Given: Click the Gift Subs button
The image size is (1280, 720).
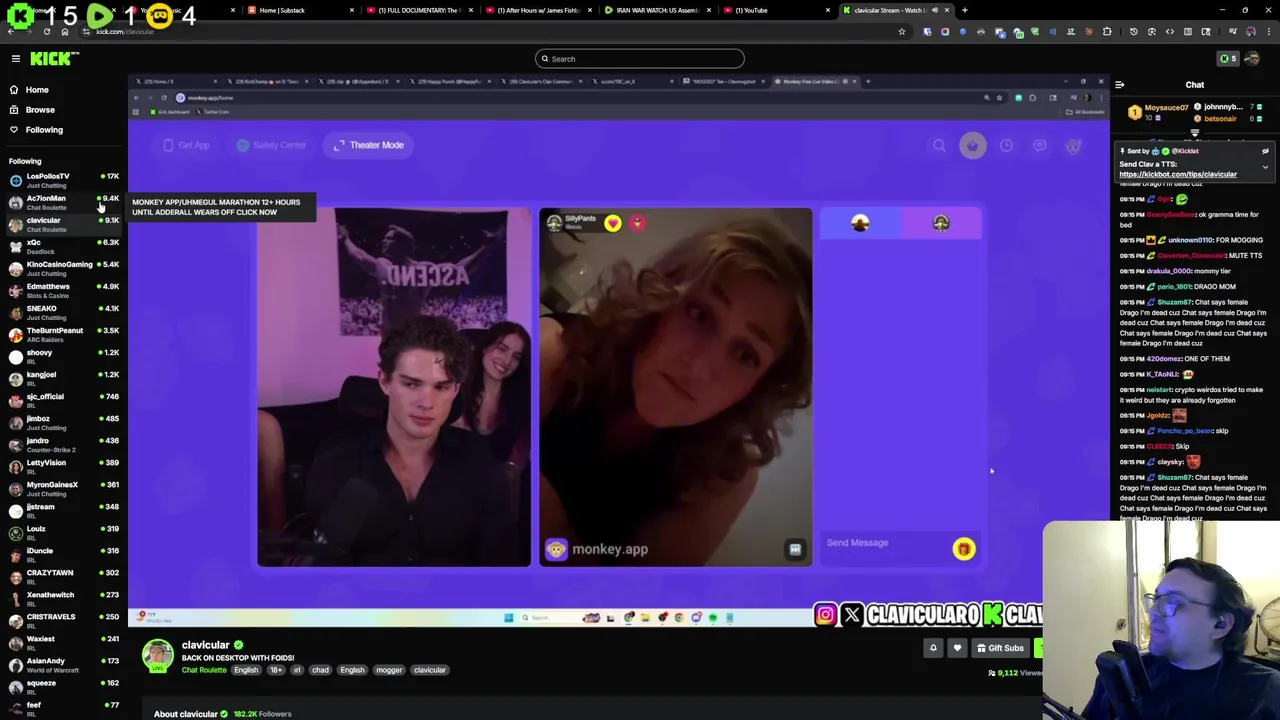Looking at the screenshot, I should click(1000, 648).
